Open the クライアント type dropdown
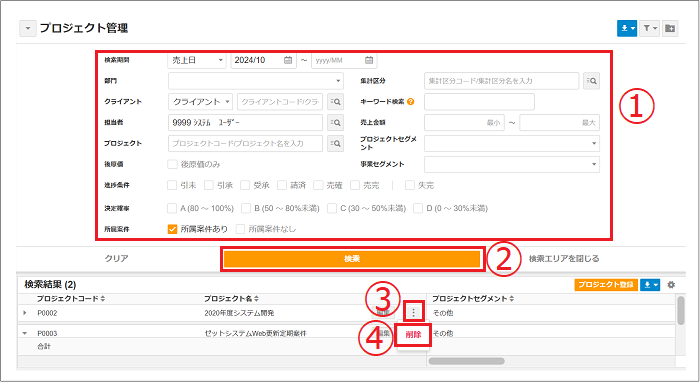This screenshot has width=700, height=383. [x=200, y=102]
